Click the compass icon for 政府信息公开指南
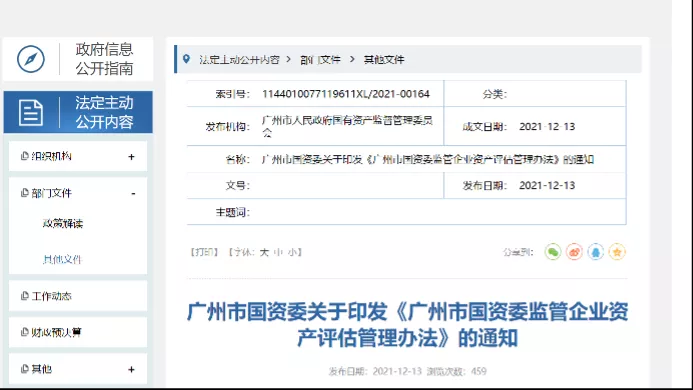The width and height of the screenshot is (693, 390). click(x=31, y=59)
